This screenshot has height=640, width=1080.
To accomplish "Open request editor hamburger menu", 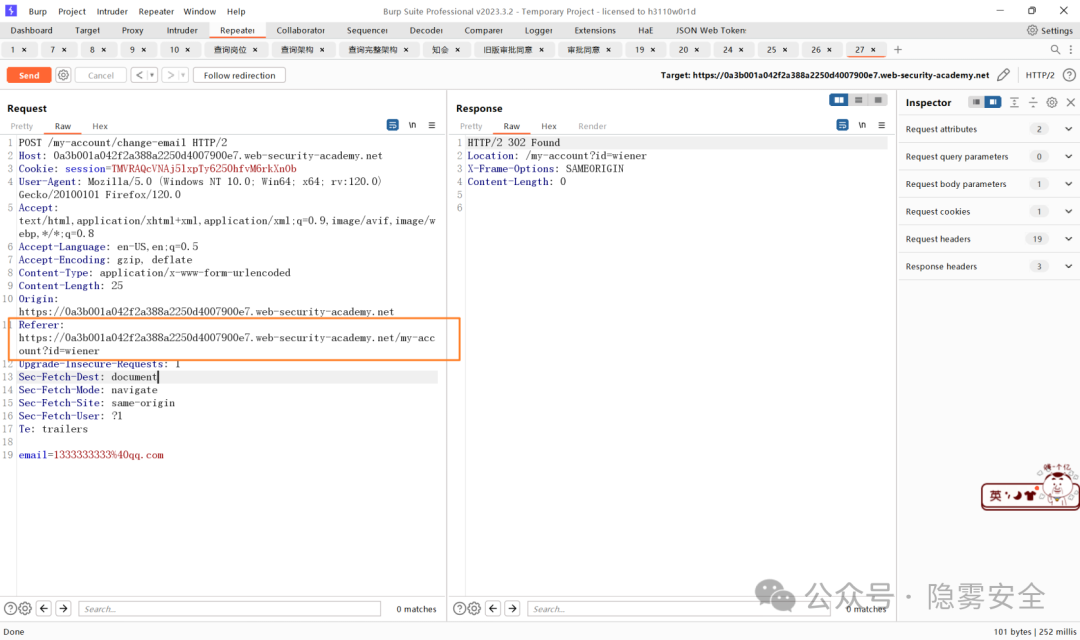I will coord(432,125).
